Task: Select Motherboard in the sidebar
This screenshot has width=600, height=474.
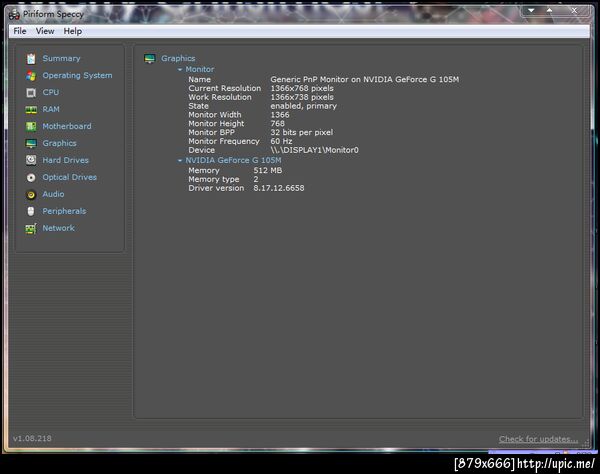Action: tap(67, 126)
